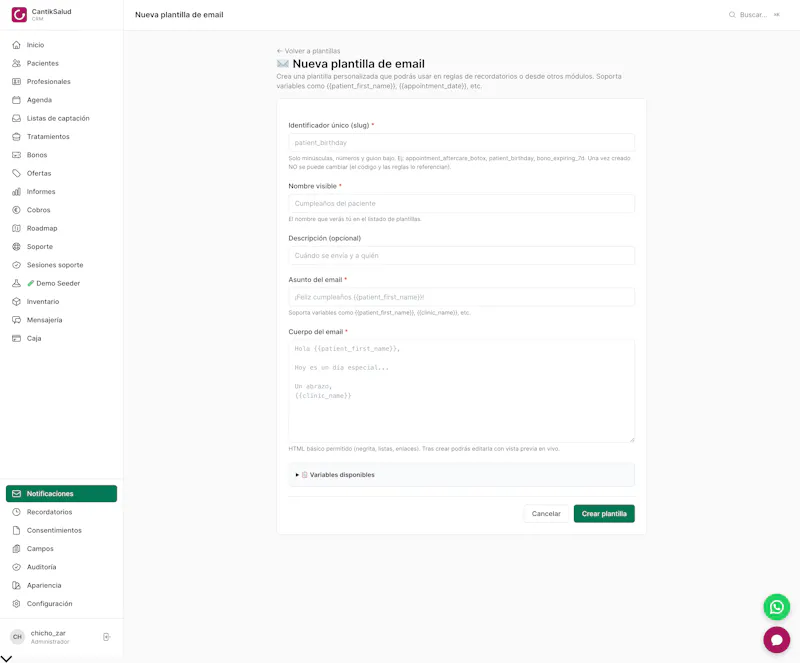Viewport: 800px width, 663px height.
Task: Click the Soporte lifebuoy icon
Action: tap(16, 247)
